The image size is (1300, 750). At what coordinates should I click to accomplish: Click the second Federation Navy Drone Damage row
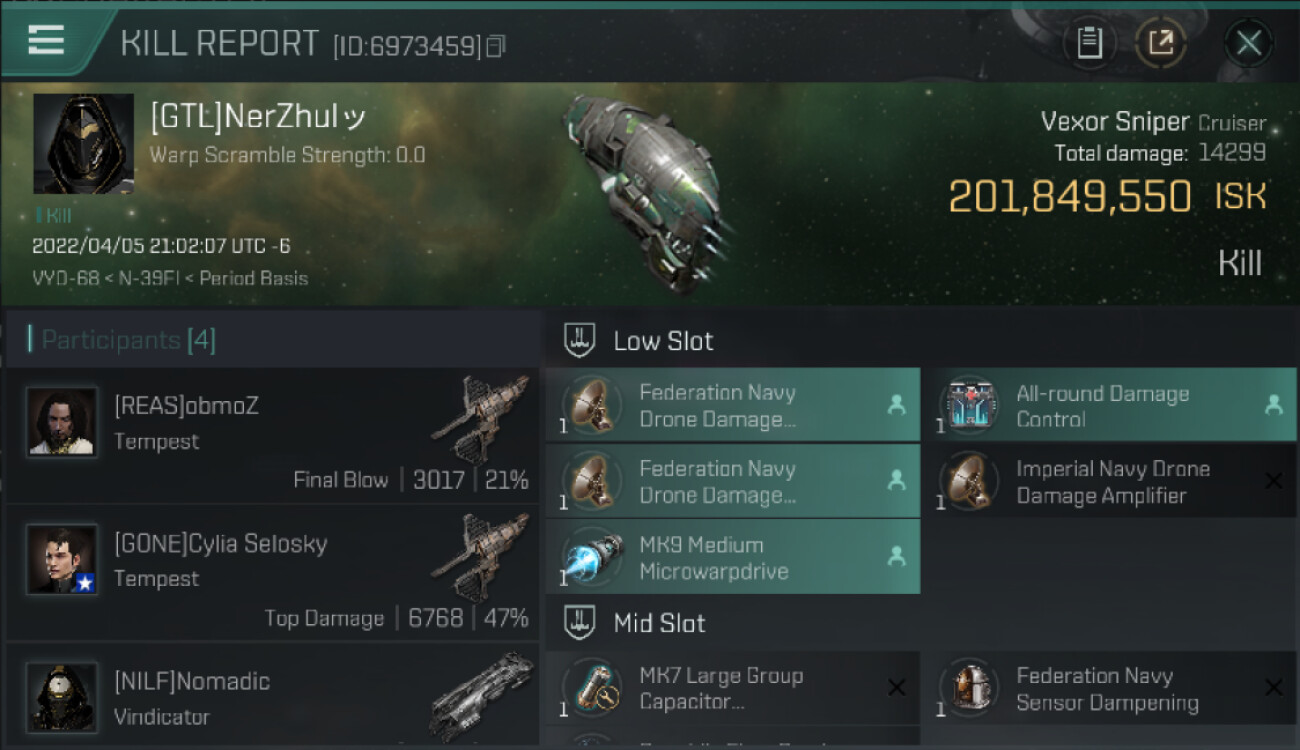coord(733,481)
